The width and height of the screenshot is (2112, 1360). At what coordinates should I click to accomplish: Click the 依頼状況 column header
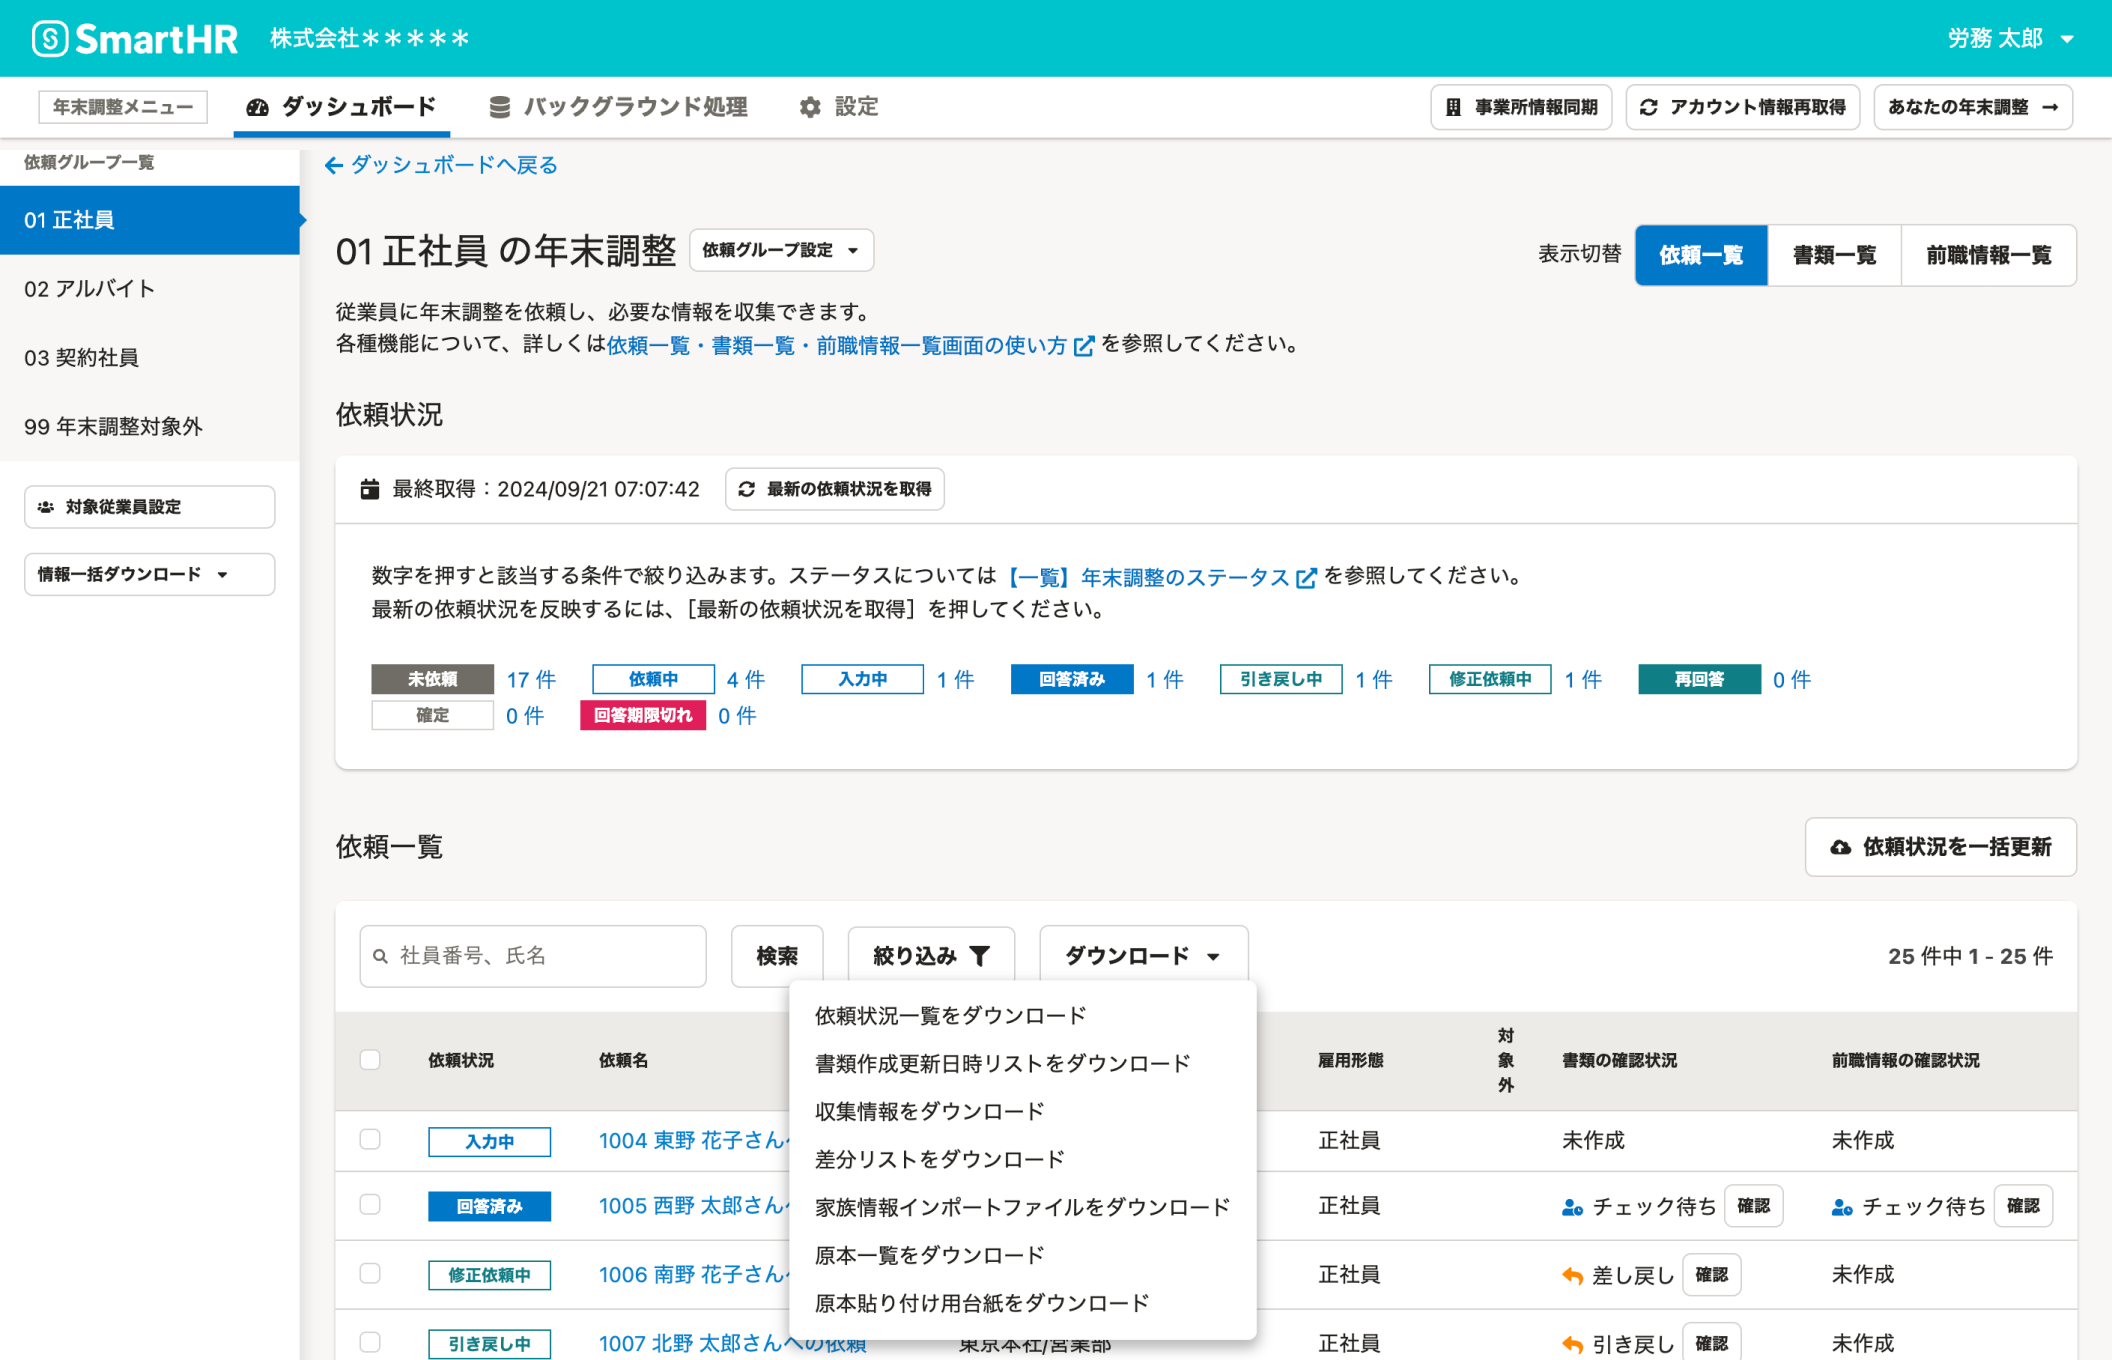(461, 1061)
